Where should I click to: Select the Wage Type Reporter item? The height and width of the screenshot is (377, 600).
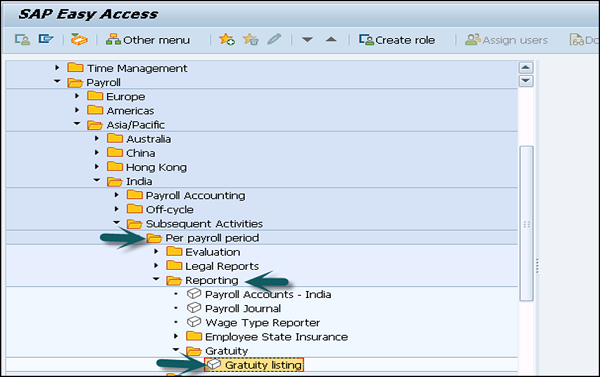click(253, 322)
